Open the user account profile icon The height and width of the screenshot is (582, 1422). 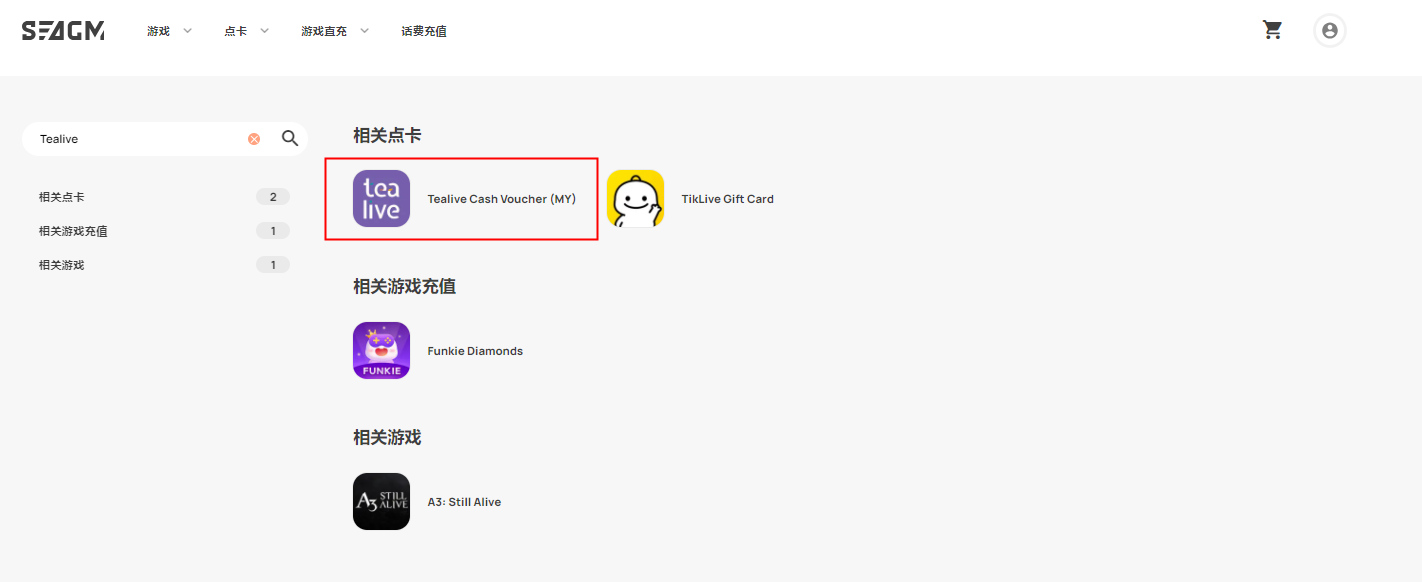coord(1330,31)
